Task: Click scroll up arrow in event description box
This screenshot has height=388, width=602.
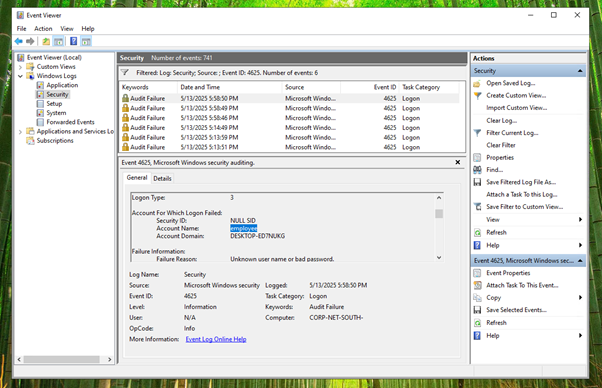Action: tap(439, 198)
